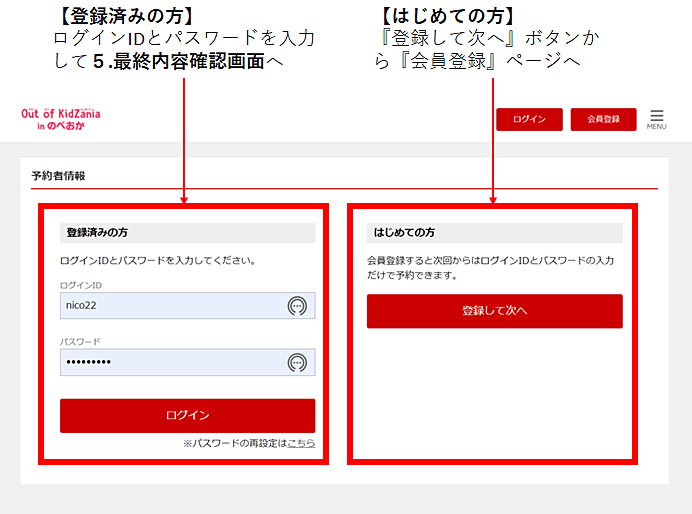Click the autofill icon in the Login ID field
Screen dimensions: 692x514
[297, 306]
